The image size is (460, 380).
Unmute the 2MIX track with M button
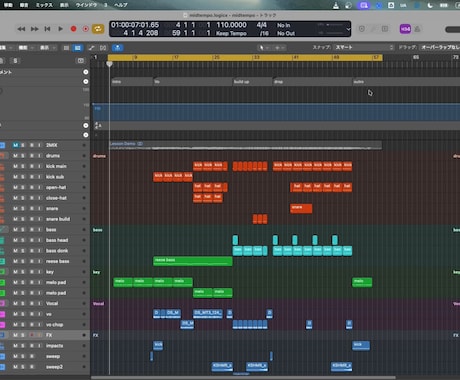click(x=15, y=145)
